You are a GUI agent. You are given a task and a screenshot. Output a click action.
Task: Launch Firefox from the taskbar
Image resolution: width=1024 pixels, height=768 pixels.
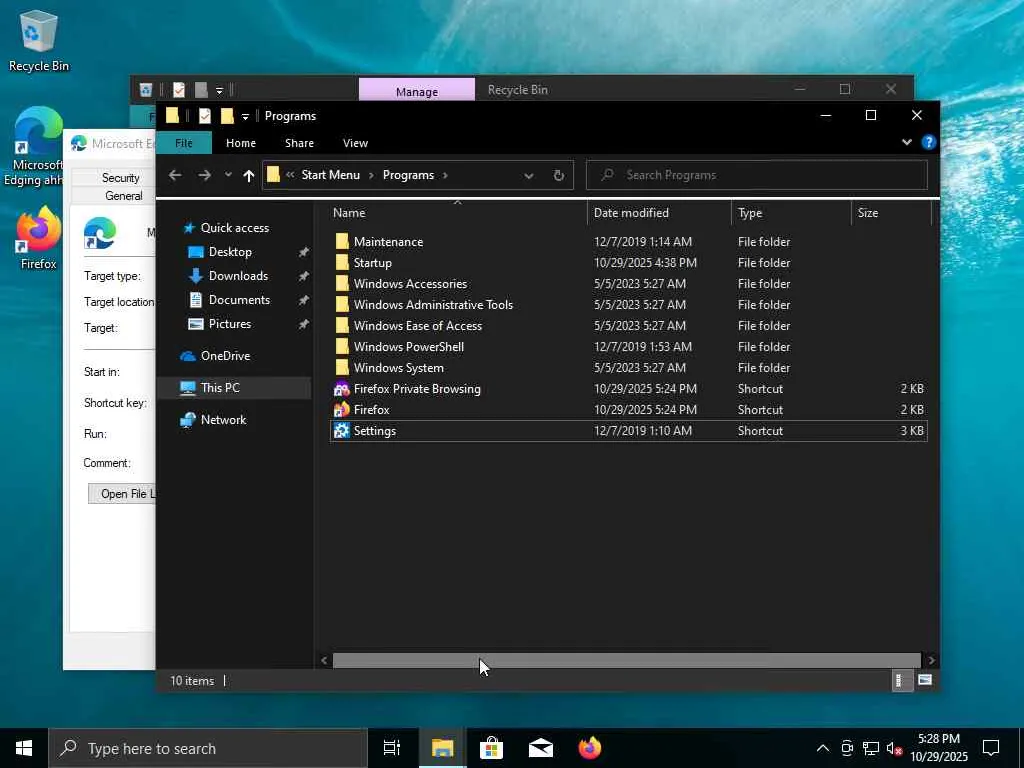click(x=590, y=748)
